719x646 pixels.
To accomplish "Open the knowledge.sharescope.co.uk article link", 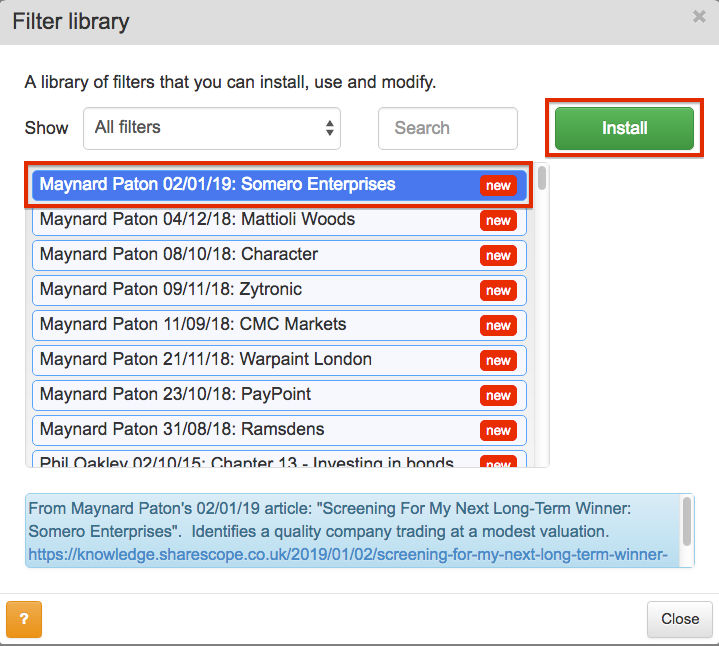I will [348, 555].
